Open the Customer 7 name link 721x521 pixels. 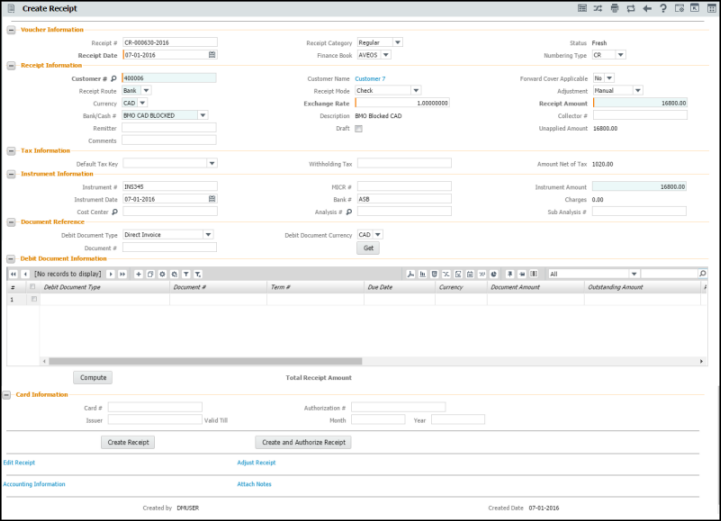pos(370,79)
